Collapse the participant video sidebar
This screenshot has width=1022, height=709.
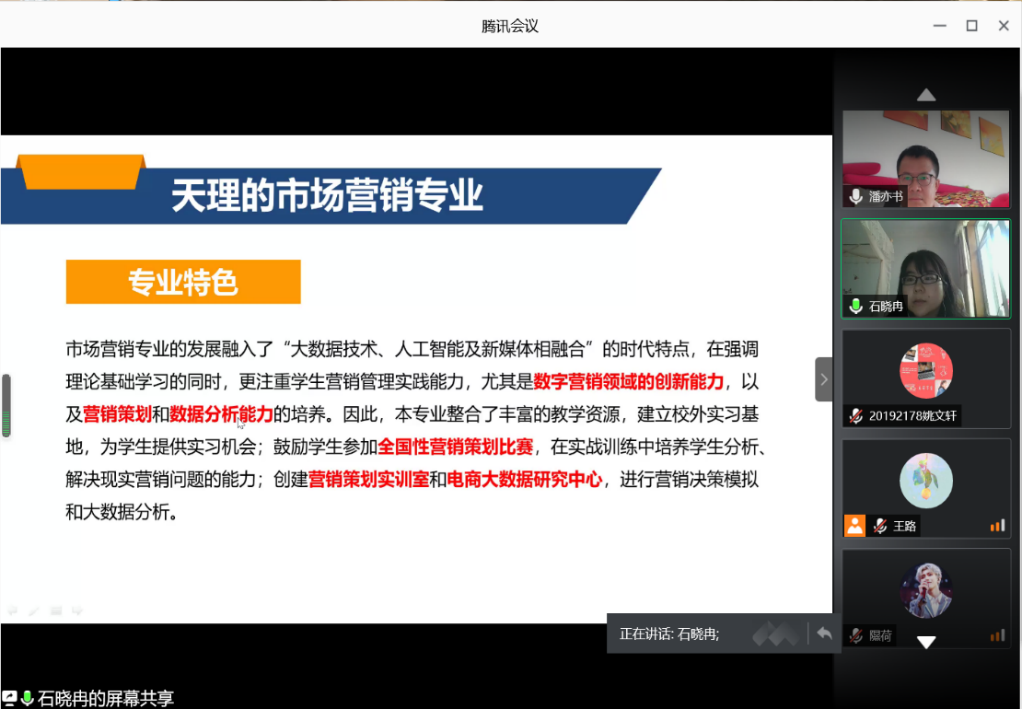pyautogui.click(x=823, y=379)
